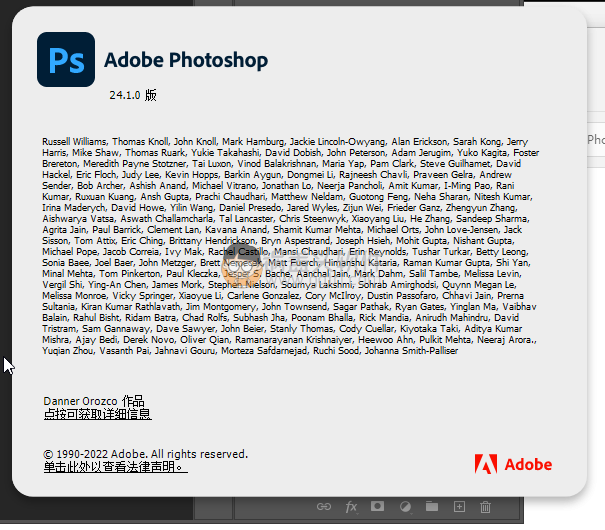The image size is (605, 530).
Task: Click the delete layer trash icon
Action: point(485,506)
